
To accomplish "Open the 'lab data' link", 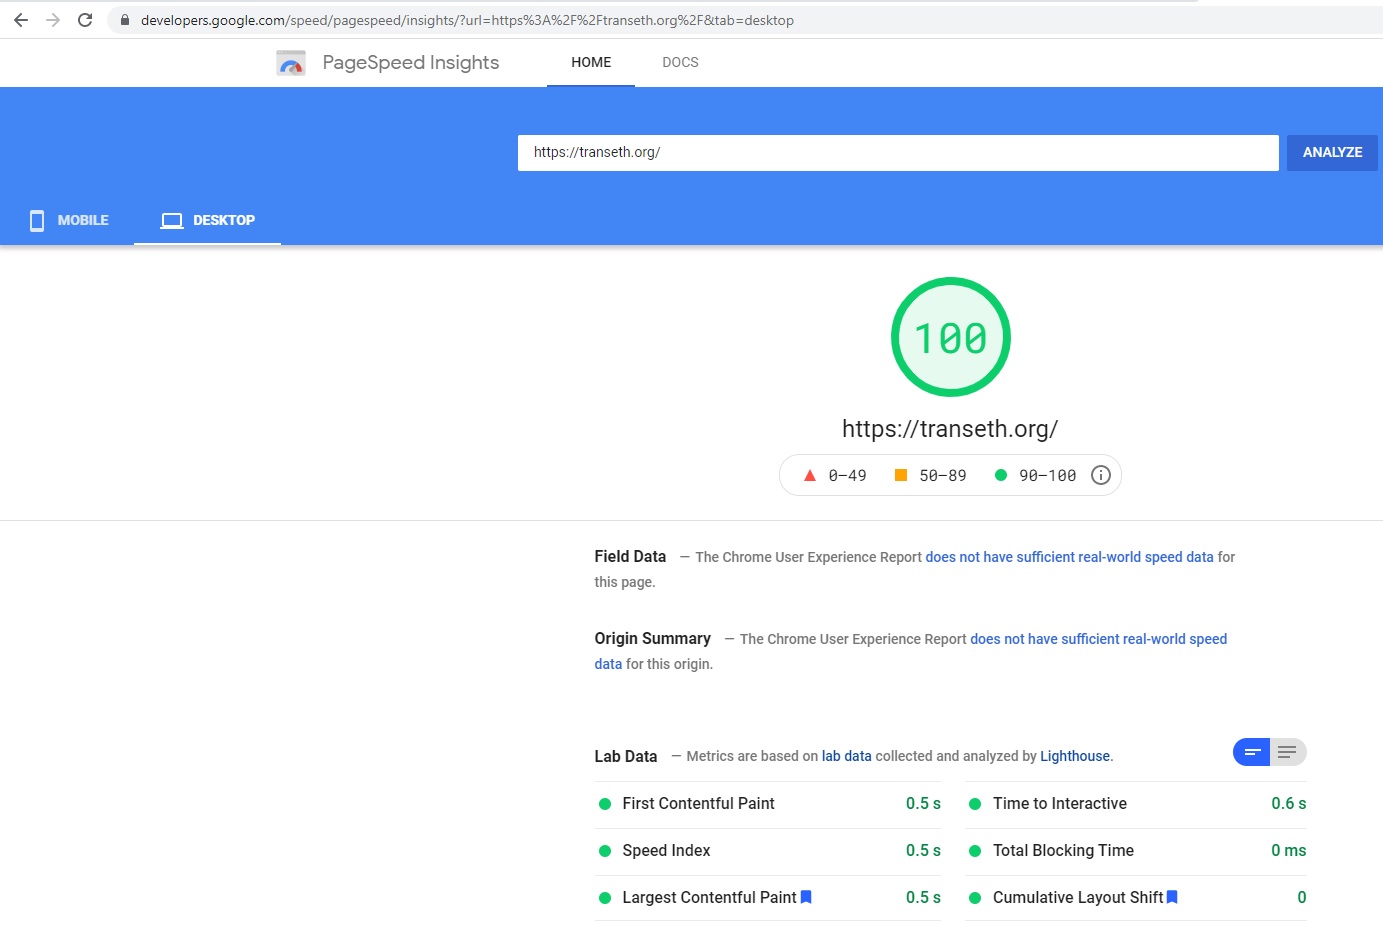I will (846, 756).
